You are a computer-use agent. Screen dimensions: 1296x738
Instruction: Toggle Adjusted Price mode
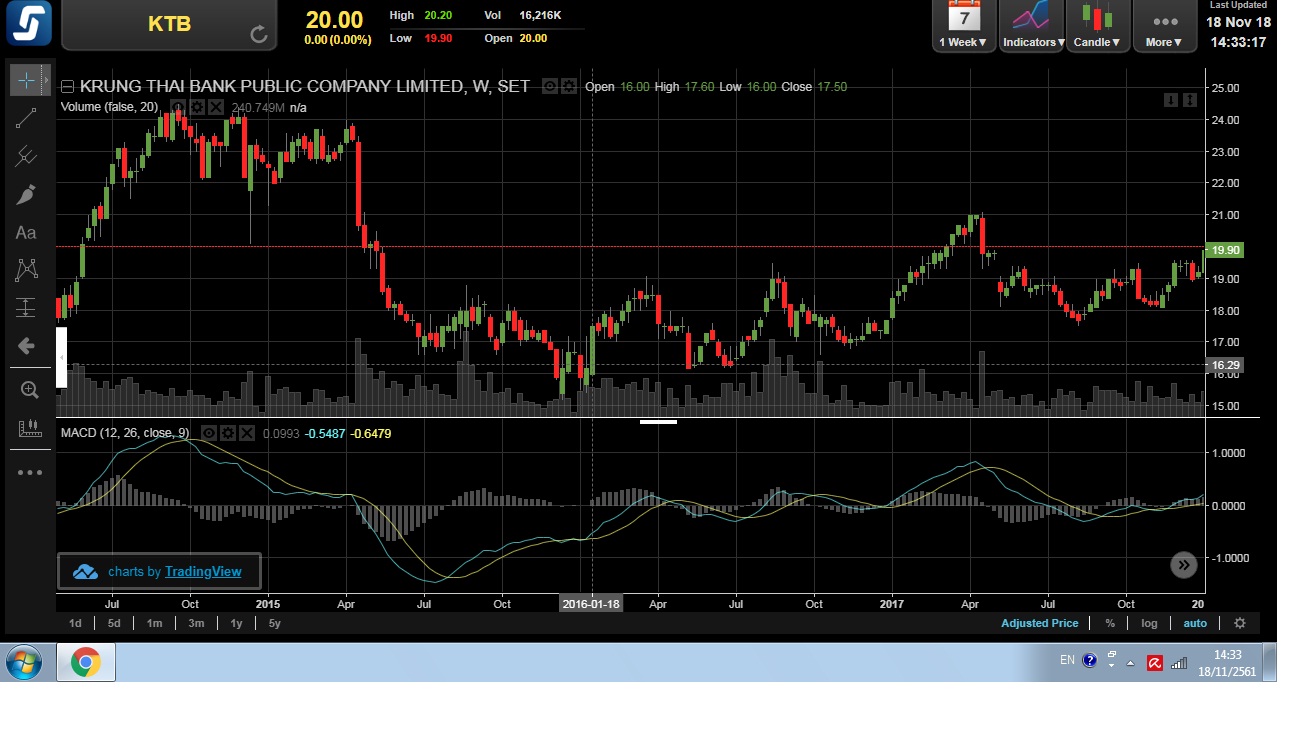[1040, 623]
